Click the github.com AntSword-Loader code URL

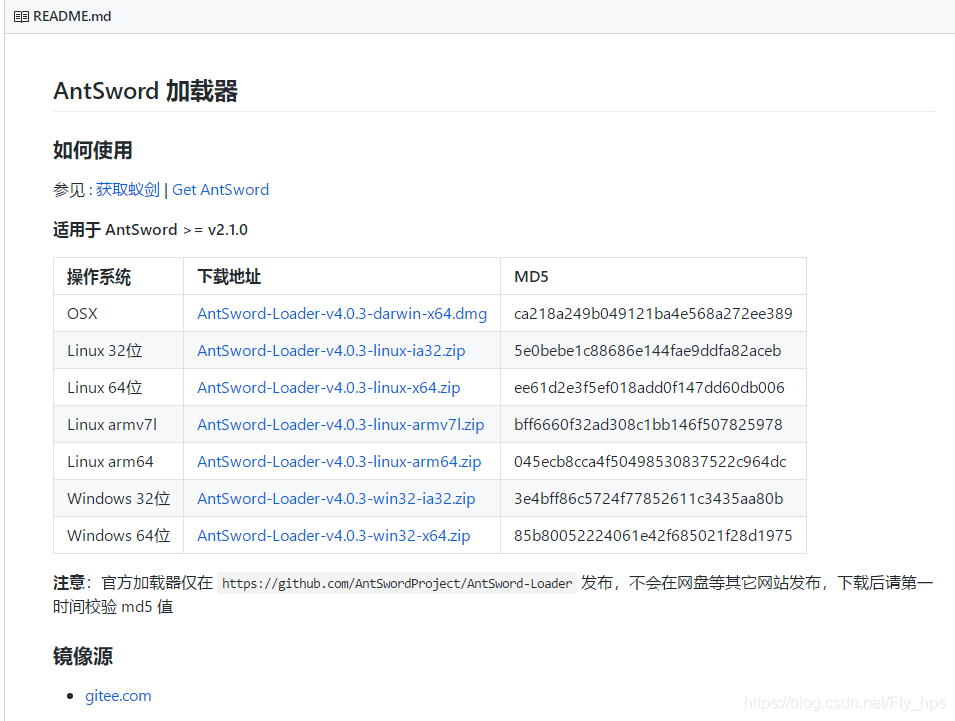click(397, 583)
